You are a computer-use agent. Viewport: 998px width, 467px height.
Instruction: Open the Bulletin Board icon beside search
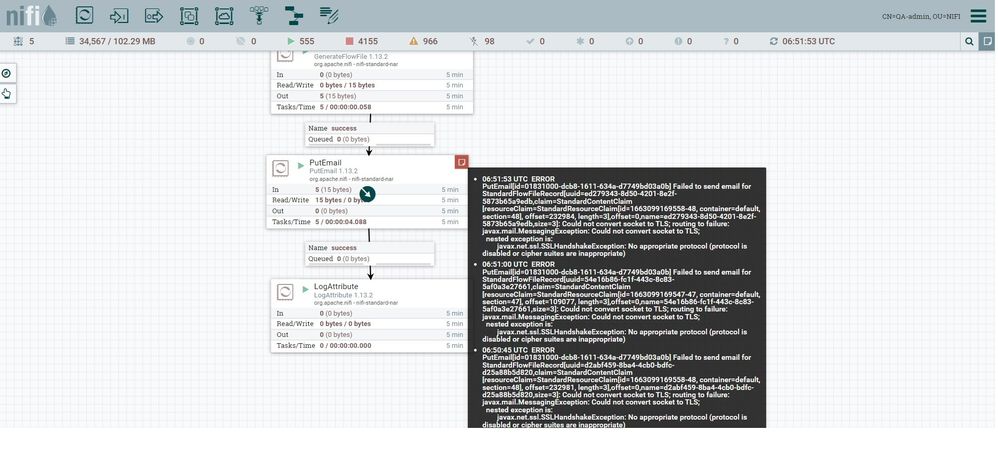[x=987, y=41]
